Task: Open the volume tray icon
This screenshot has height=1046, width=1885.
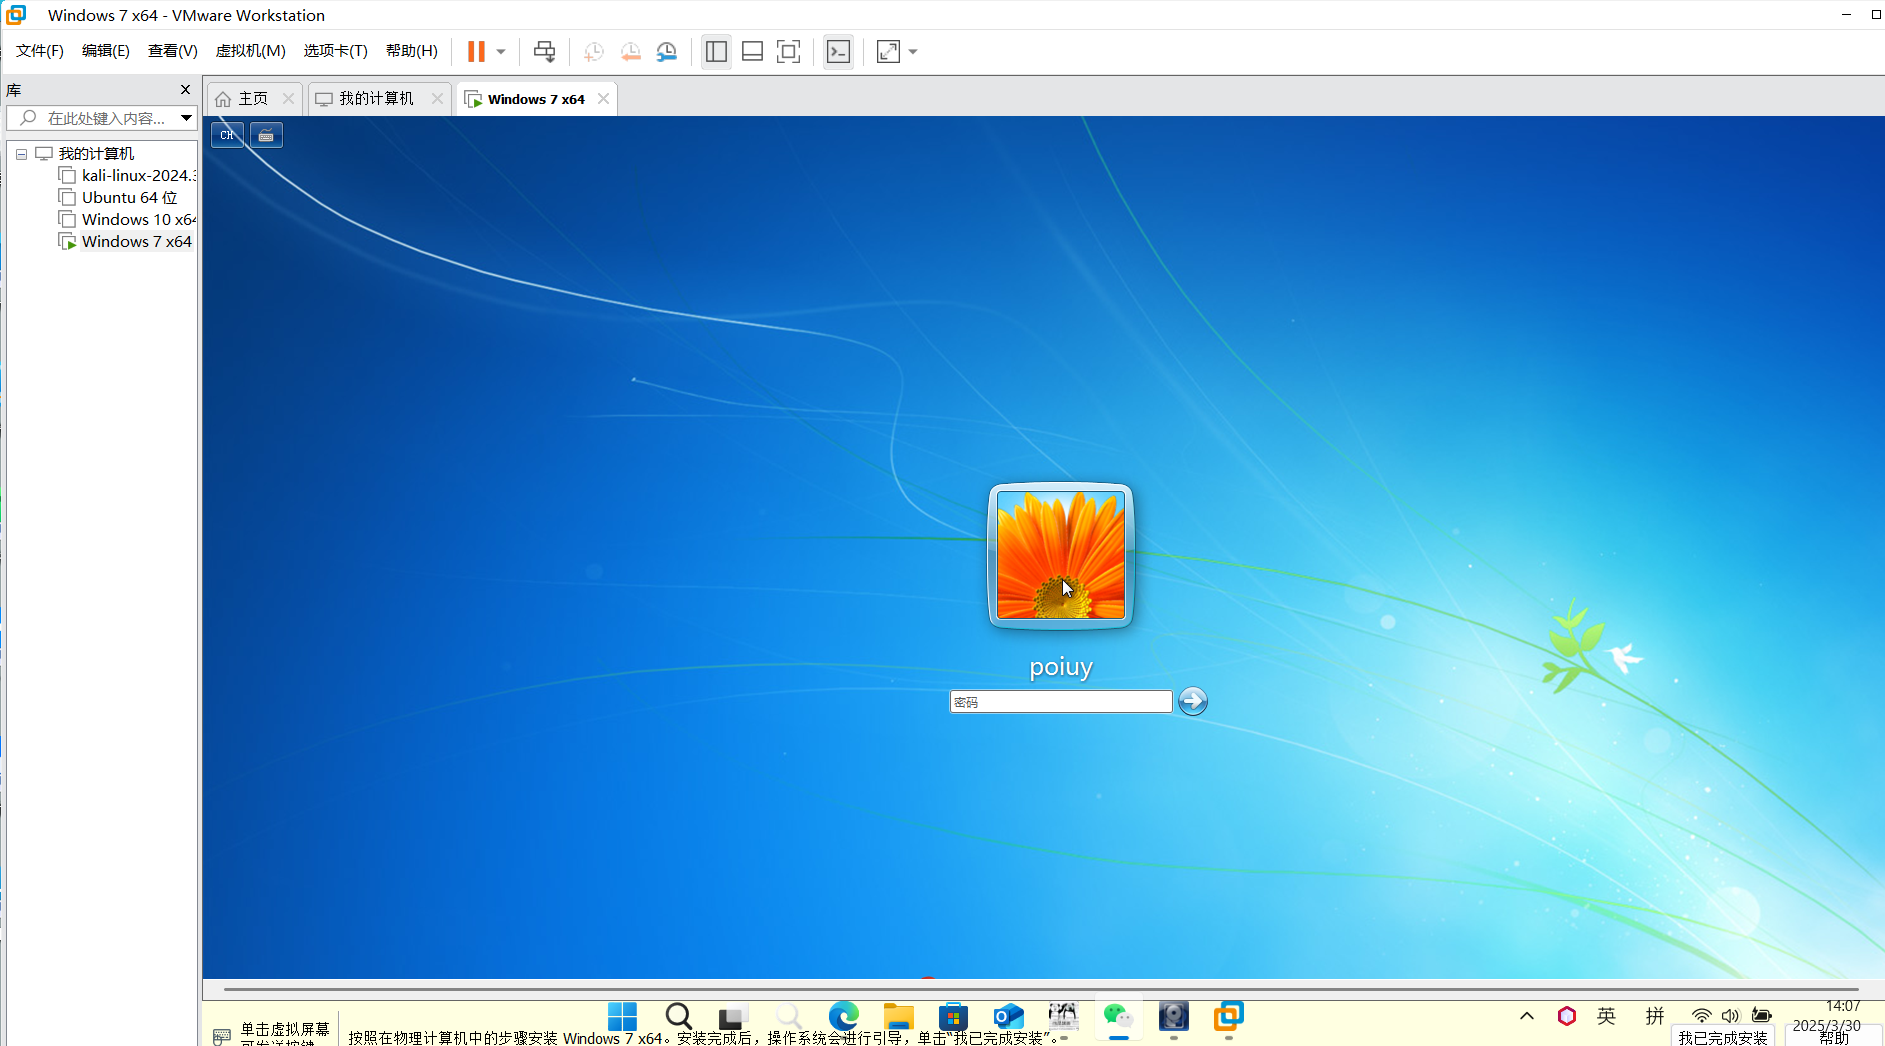Action: [1731, 1016]
